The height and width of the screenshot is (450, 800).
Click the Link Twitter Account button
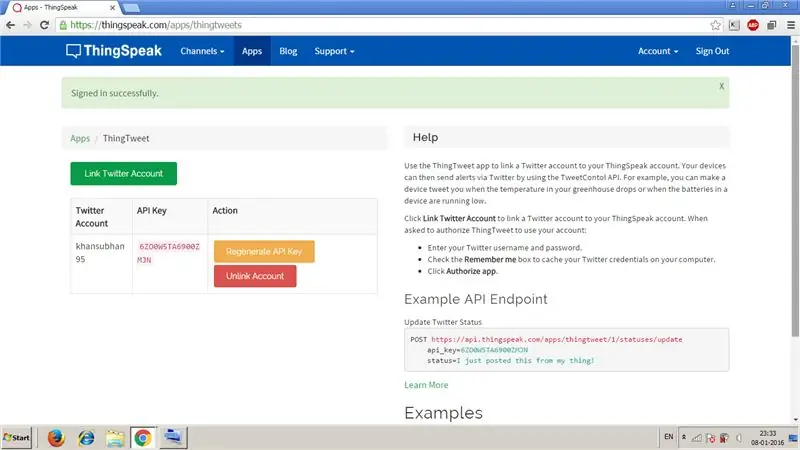(123, 173)
